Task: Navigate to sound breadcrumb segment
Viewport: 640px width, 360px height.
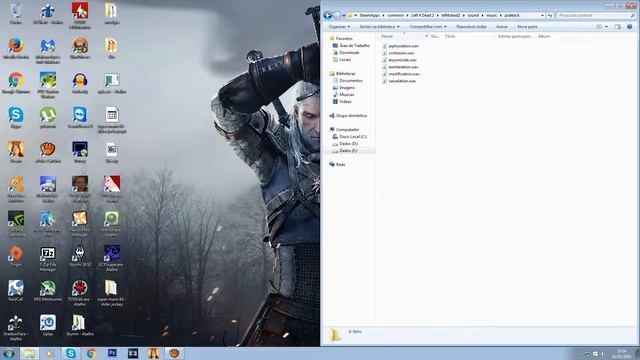Action: tap(473, 16)
